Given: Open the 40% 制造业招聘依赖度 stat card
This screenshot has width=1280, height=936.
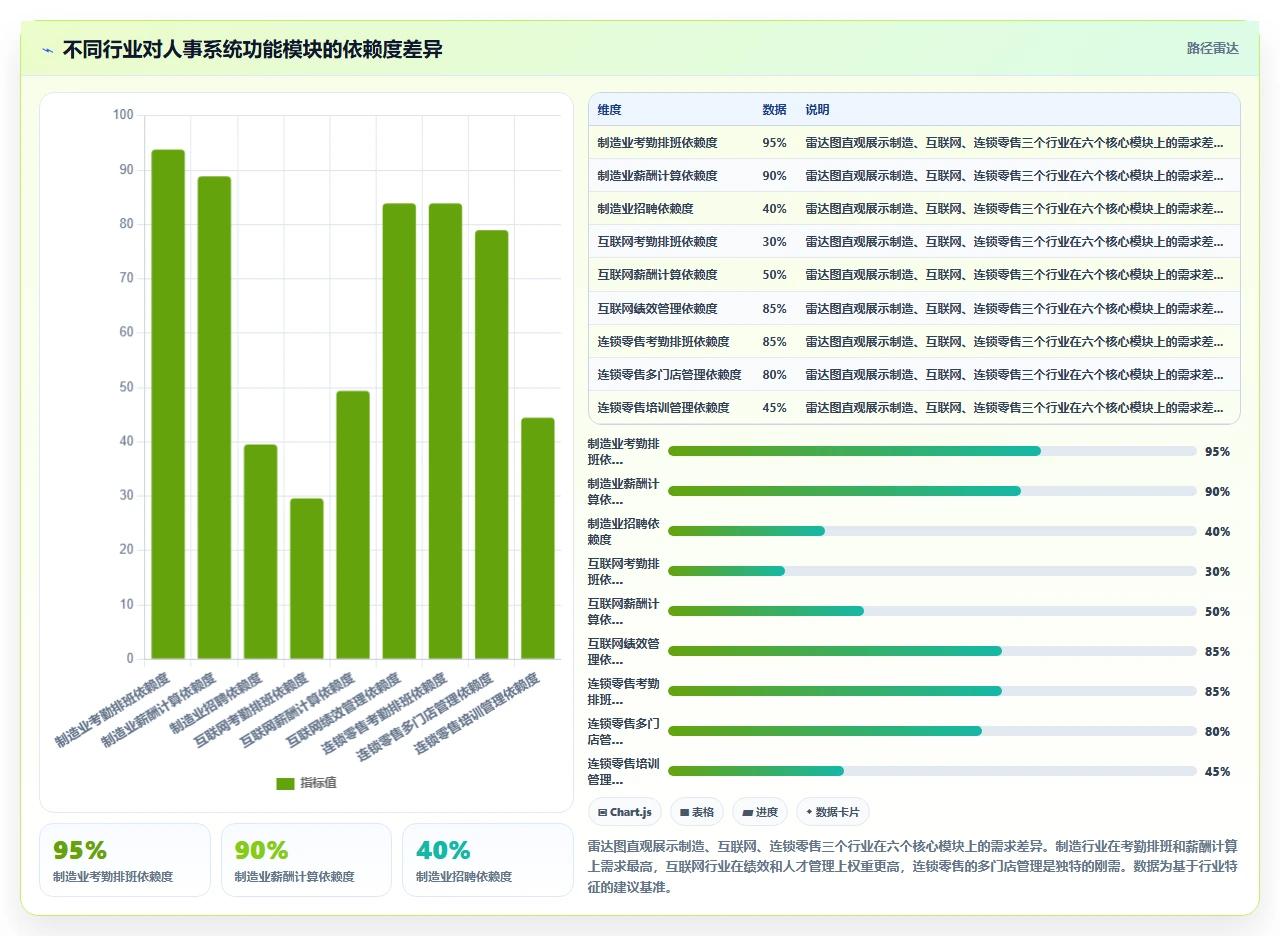Looking at the screenshot, I should click(488, 860).
